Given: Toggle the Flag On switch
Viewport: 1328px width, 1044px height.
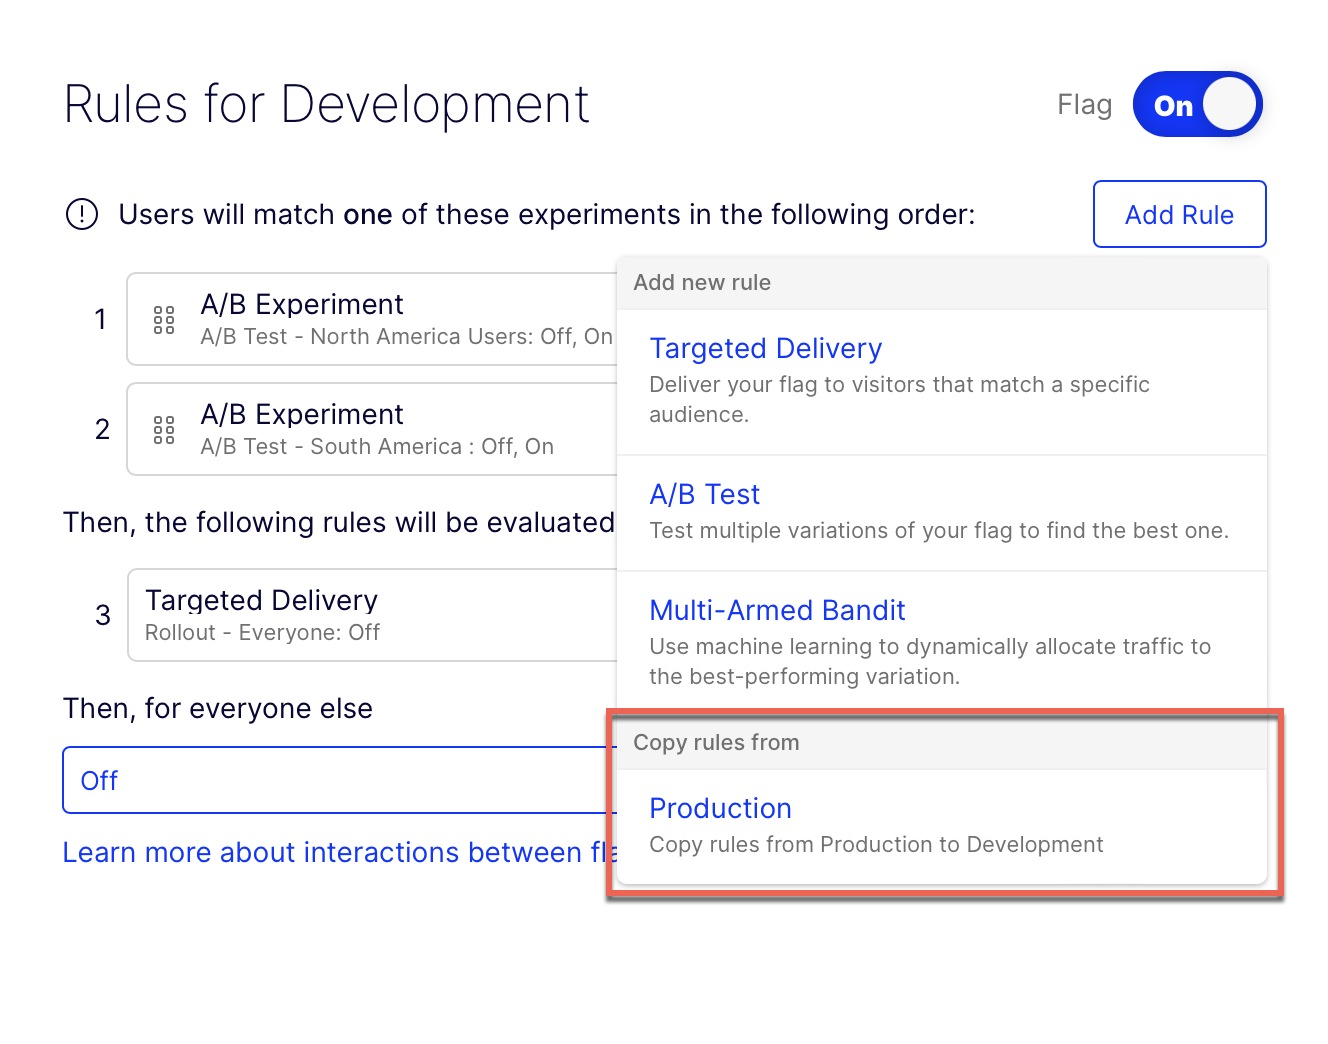Looking at the screenshot, I should point(1197,104).
